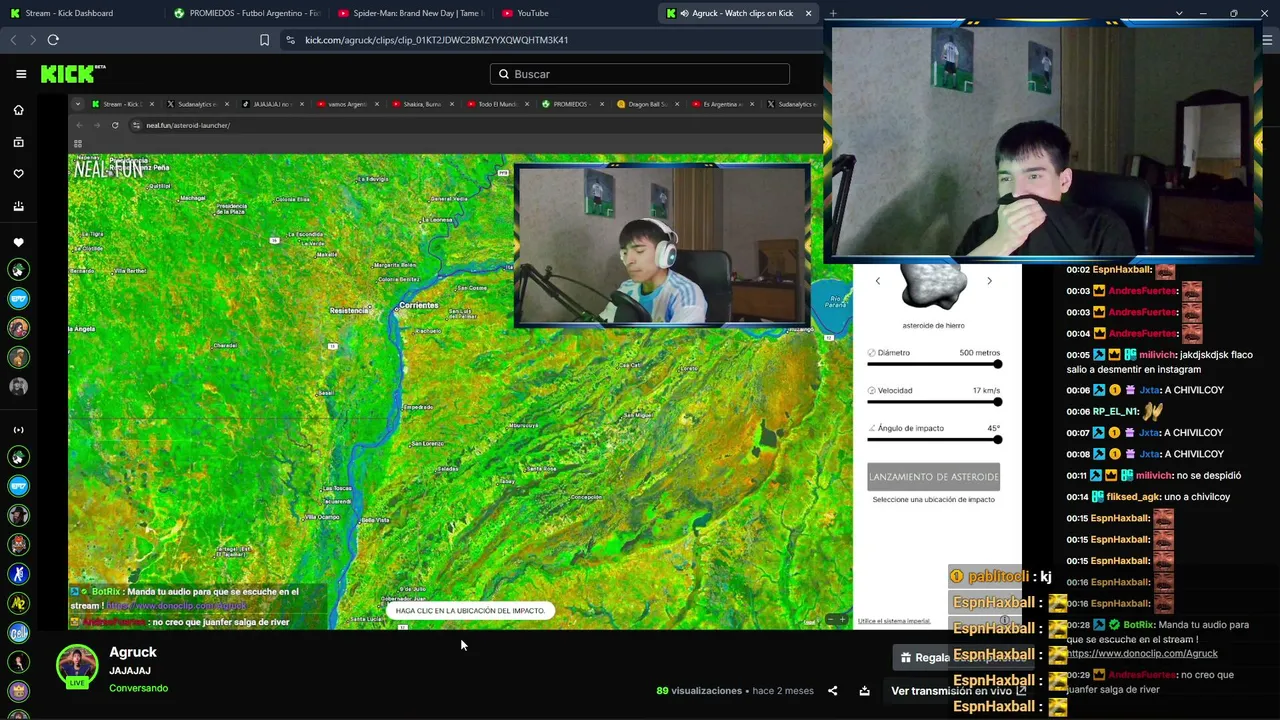Click the LANZAMIENTO DE ASTEROIDE button

coord(933,477)
